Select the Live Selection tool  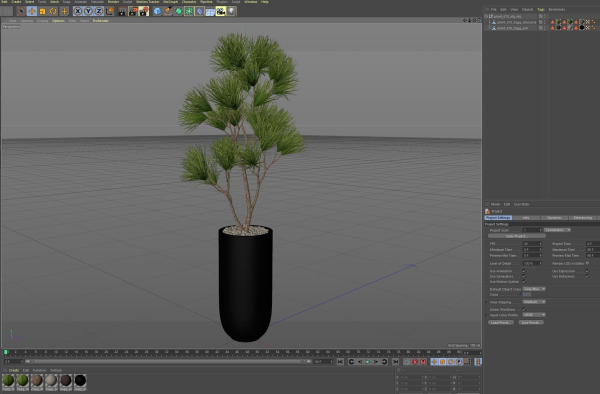[21, 11]
